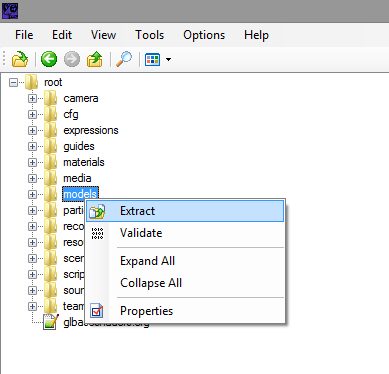Expand the guides folder node
Viewport: 389px width, 374px height.
pyautogui.click(x=32, y=146)
